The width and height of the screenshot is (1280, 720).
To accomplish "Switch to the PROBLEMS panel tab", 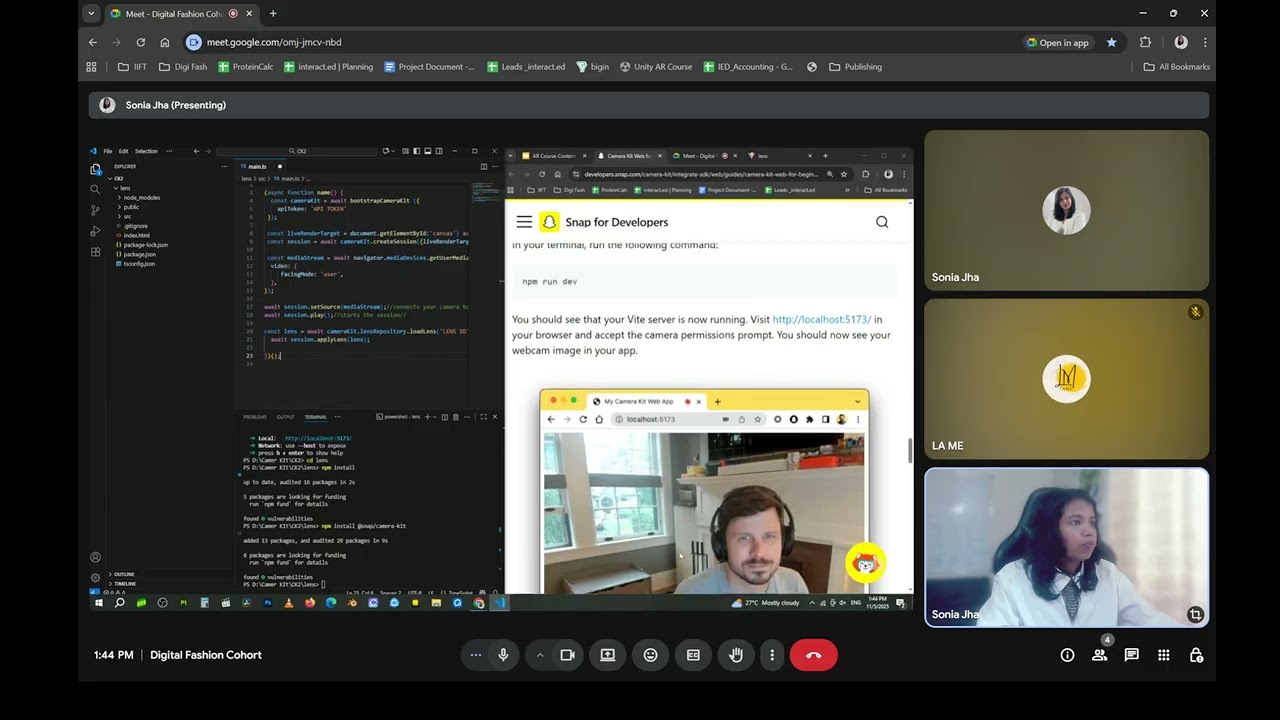I will coord(255,417).
